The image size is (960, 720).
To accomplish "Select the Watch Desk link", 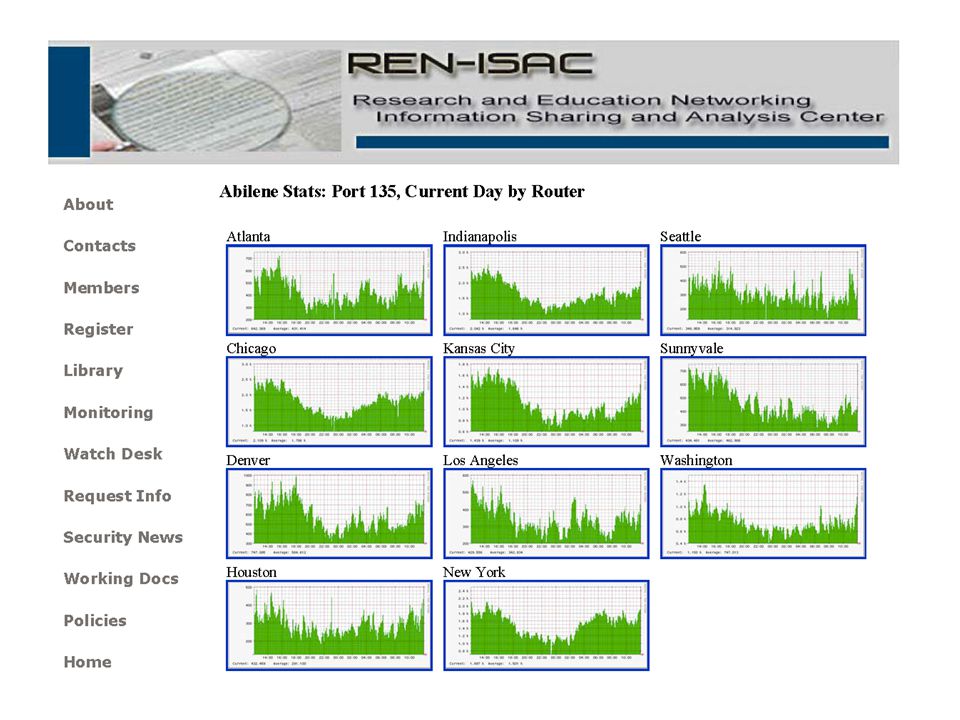I will tap(113, 454).
